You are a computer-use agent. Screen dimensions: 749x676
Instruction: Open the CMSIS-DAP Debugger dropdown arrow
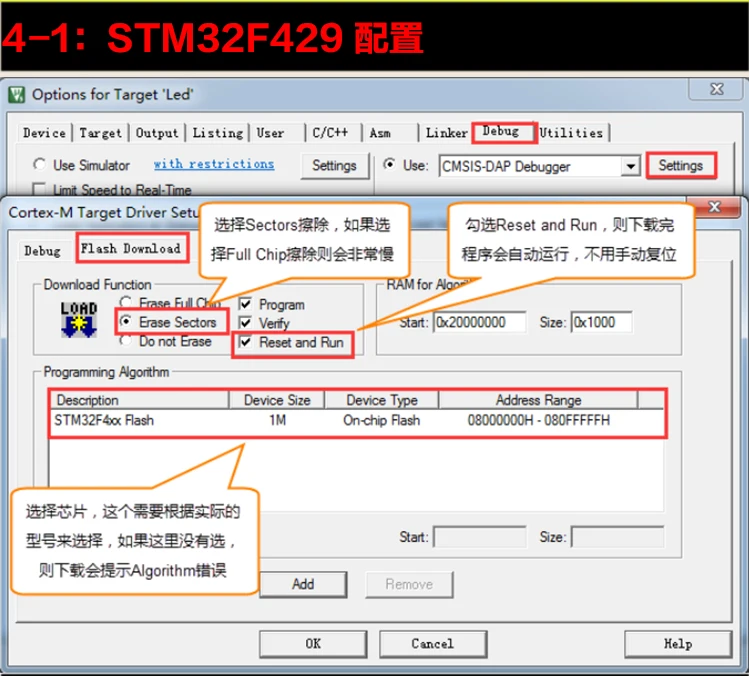point(631,166)
